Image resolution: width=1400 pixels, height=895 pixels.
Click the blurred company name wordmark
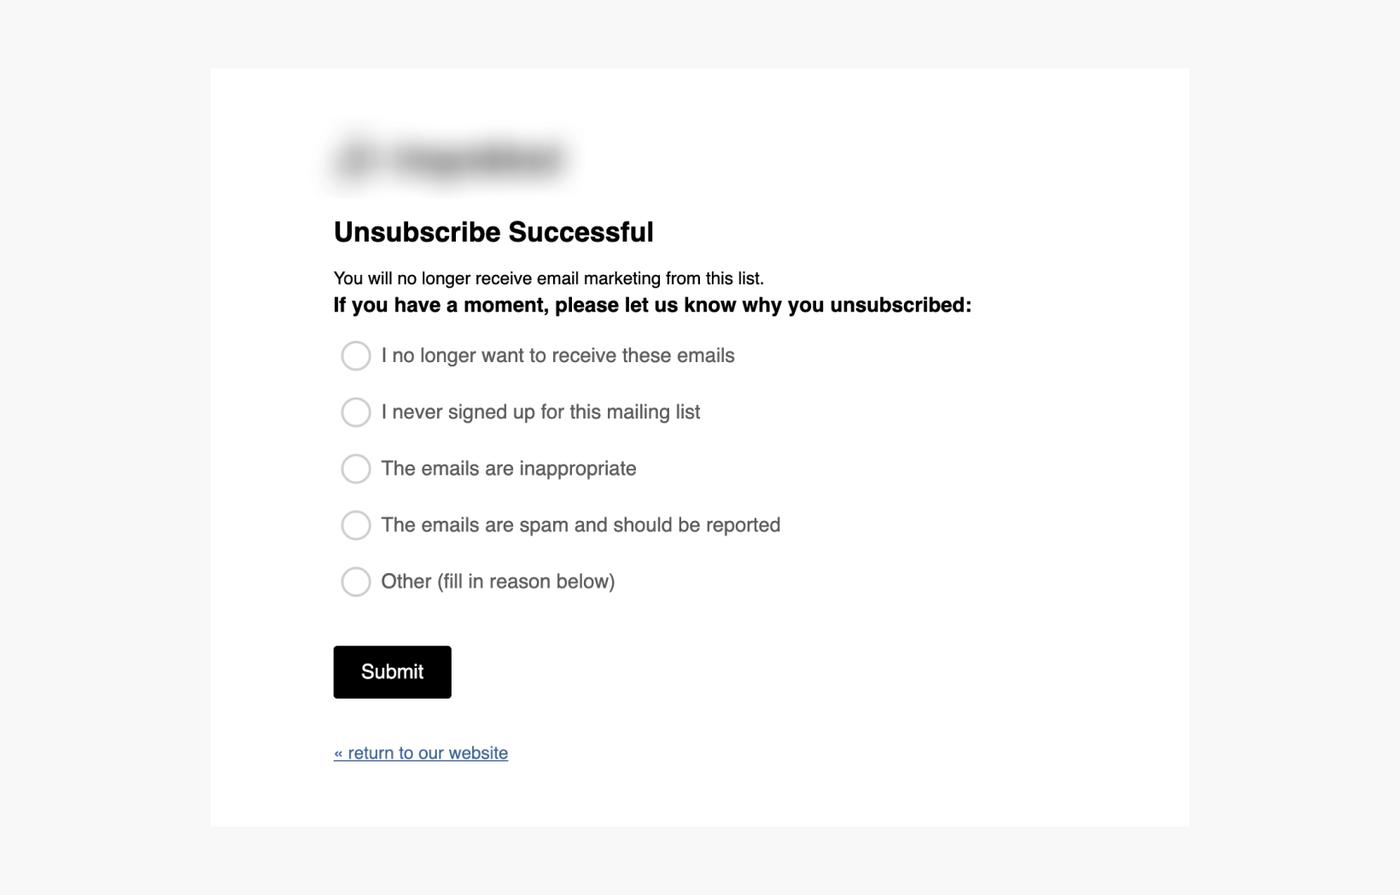478,160
